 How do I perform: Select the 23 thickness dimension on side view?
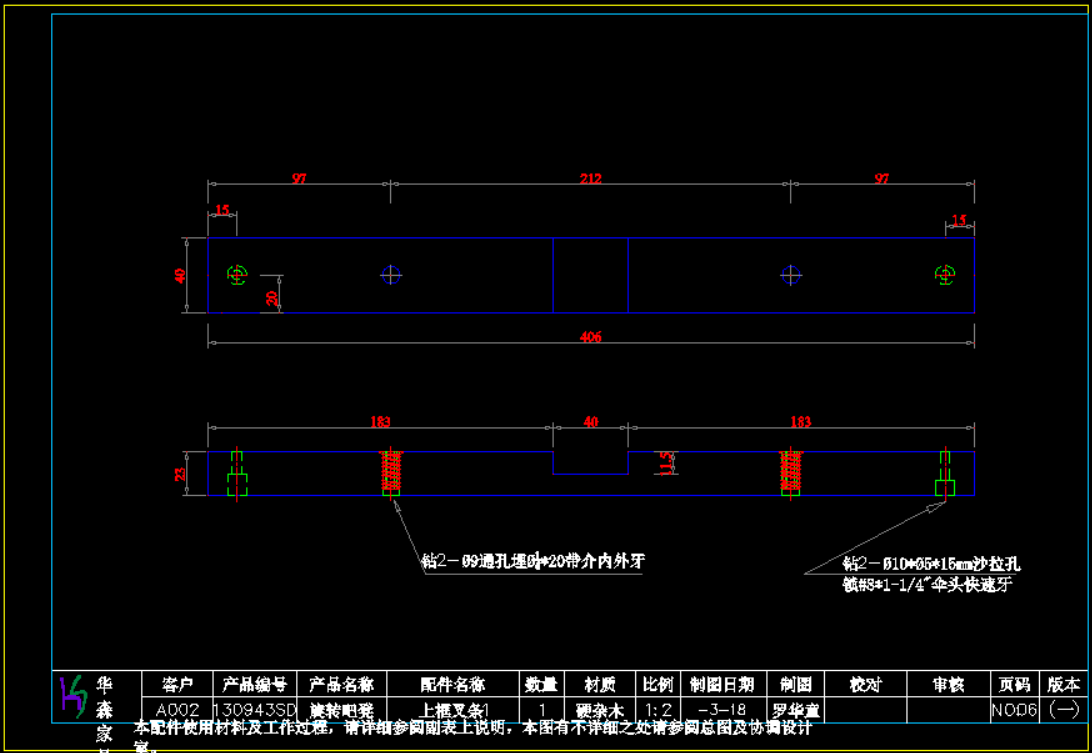(x=181, y=474)
